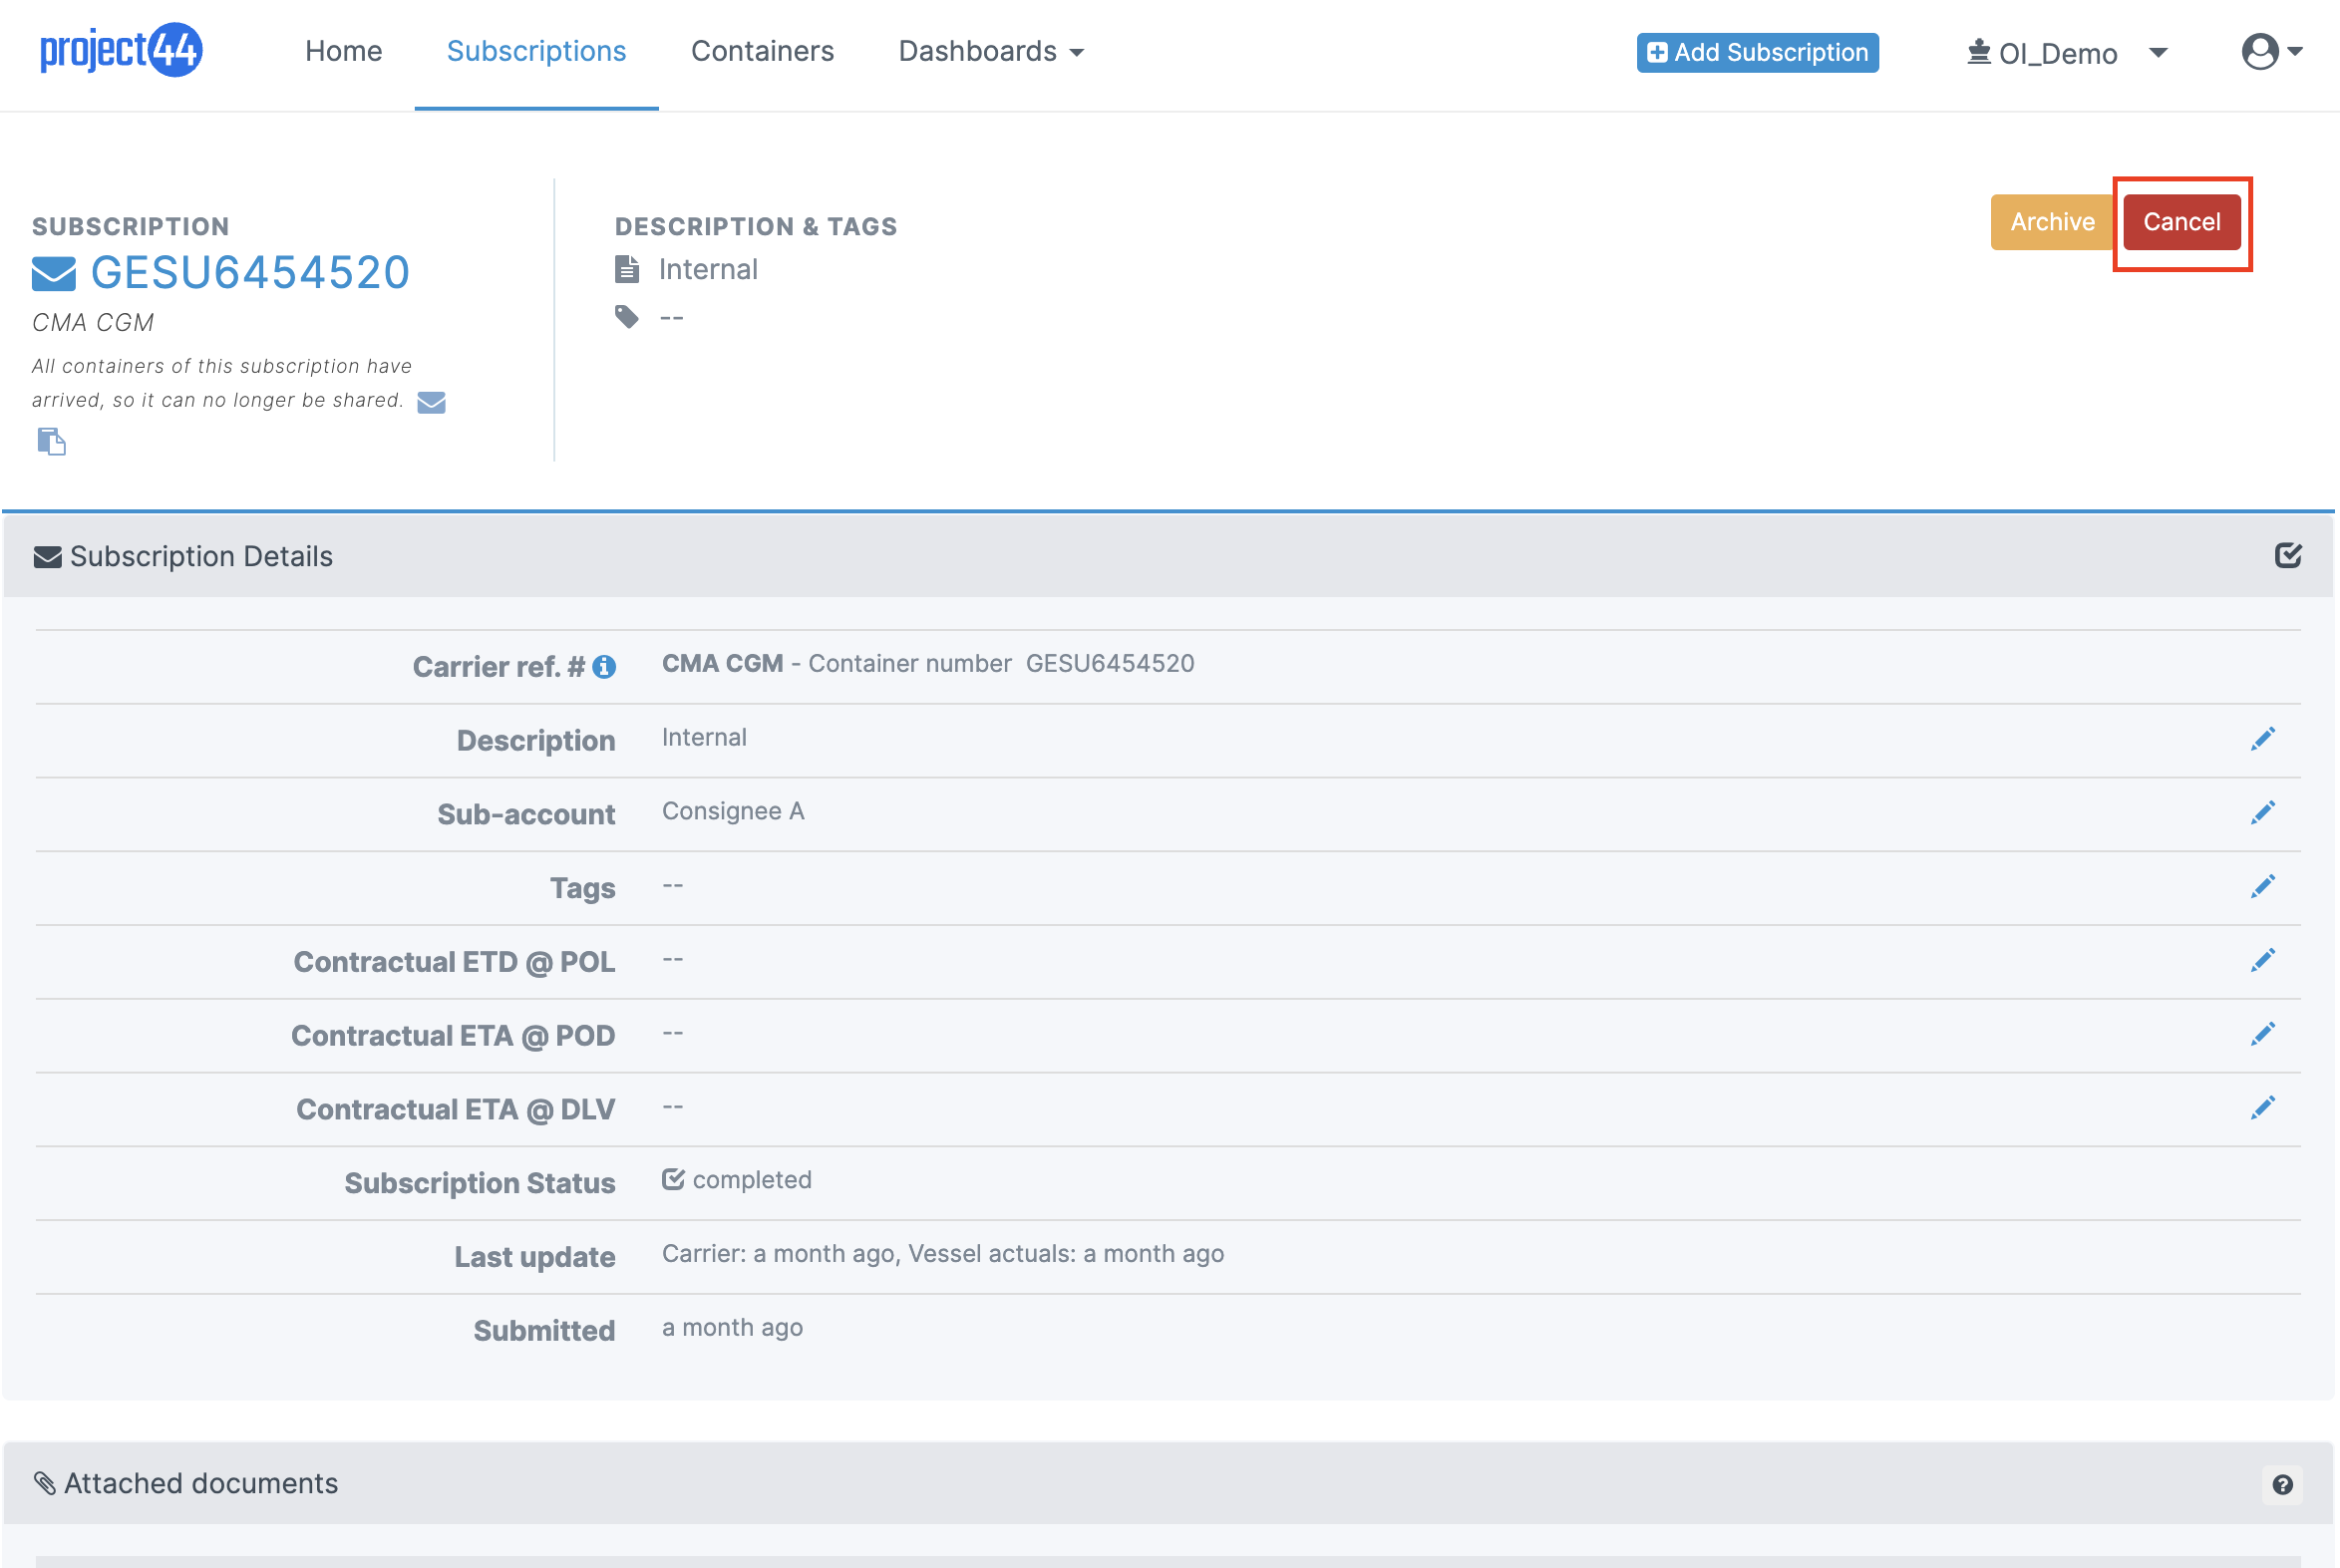Edit the Sub-account with pencil icon
The height and width of the screenshot is (1568, 2340).
tap(2263, 813)
